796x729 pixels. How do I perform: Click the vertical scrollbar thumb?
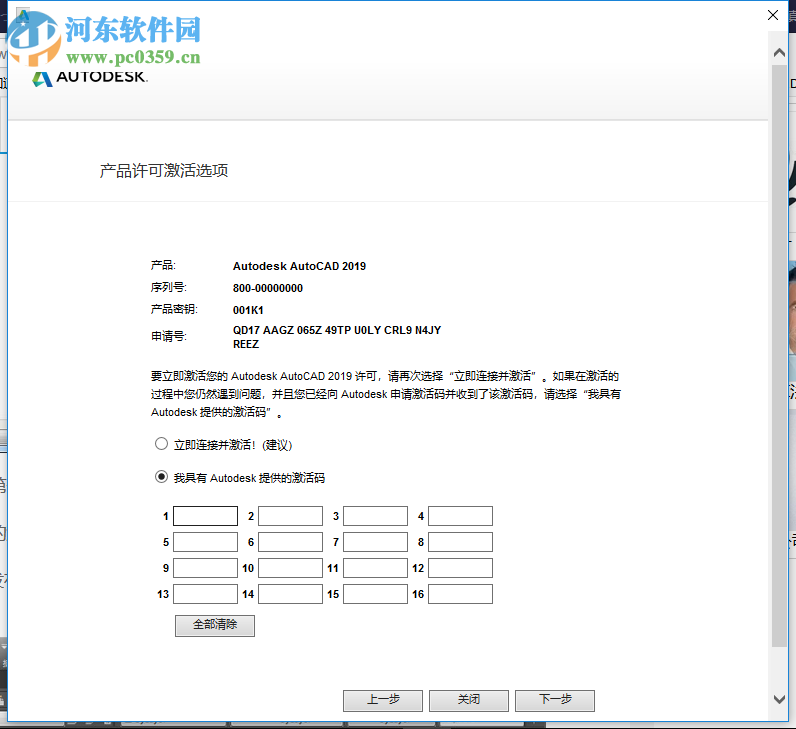point(779,355)
